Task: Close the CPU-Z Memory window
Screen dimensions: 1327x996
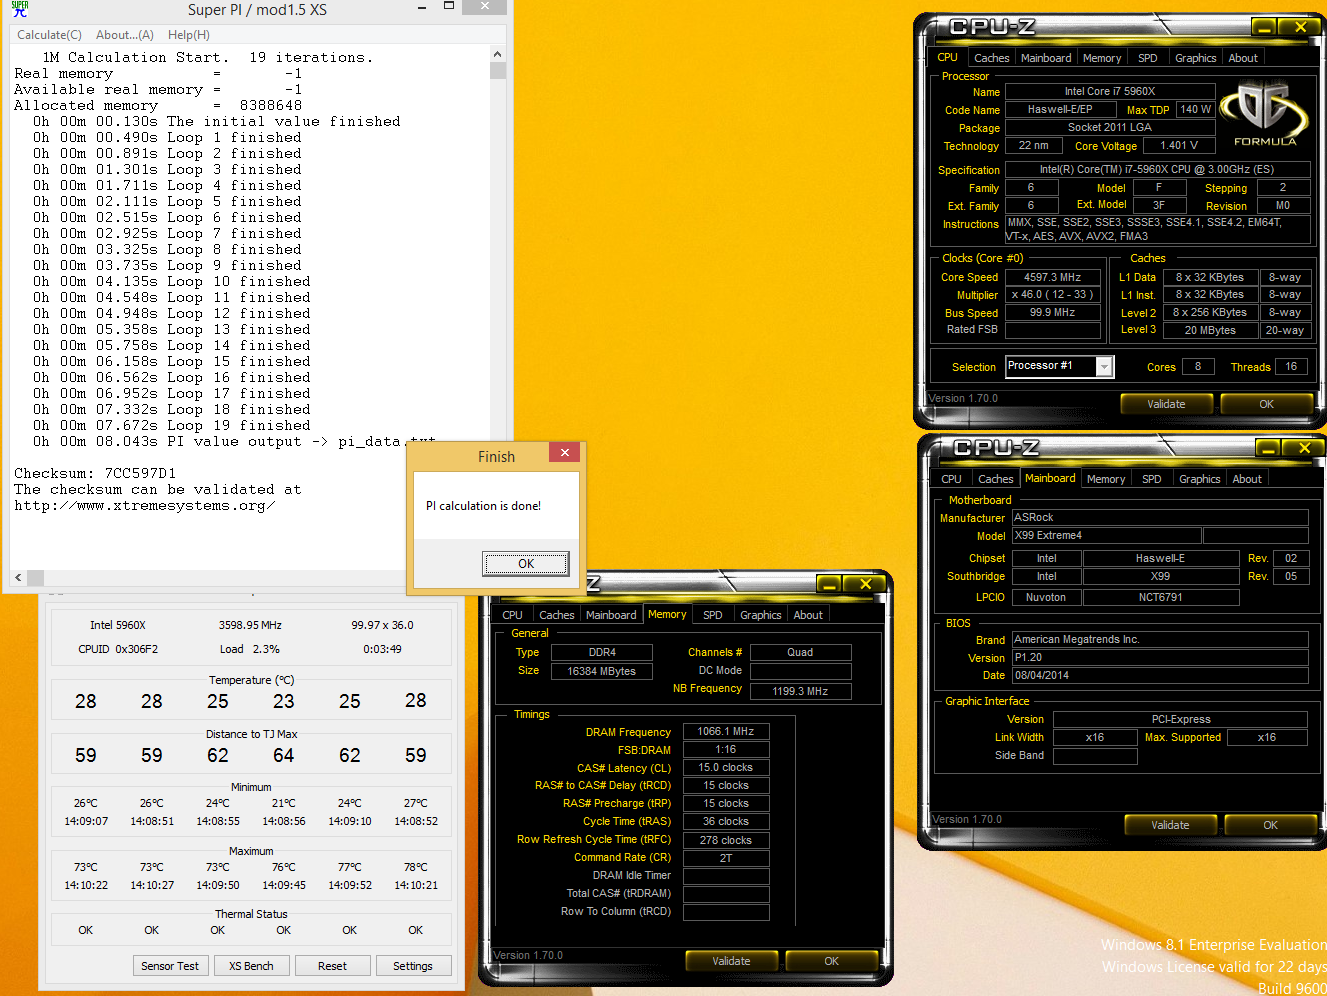Action: [865, 584]
